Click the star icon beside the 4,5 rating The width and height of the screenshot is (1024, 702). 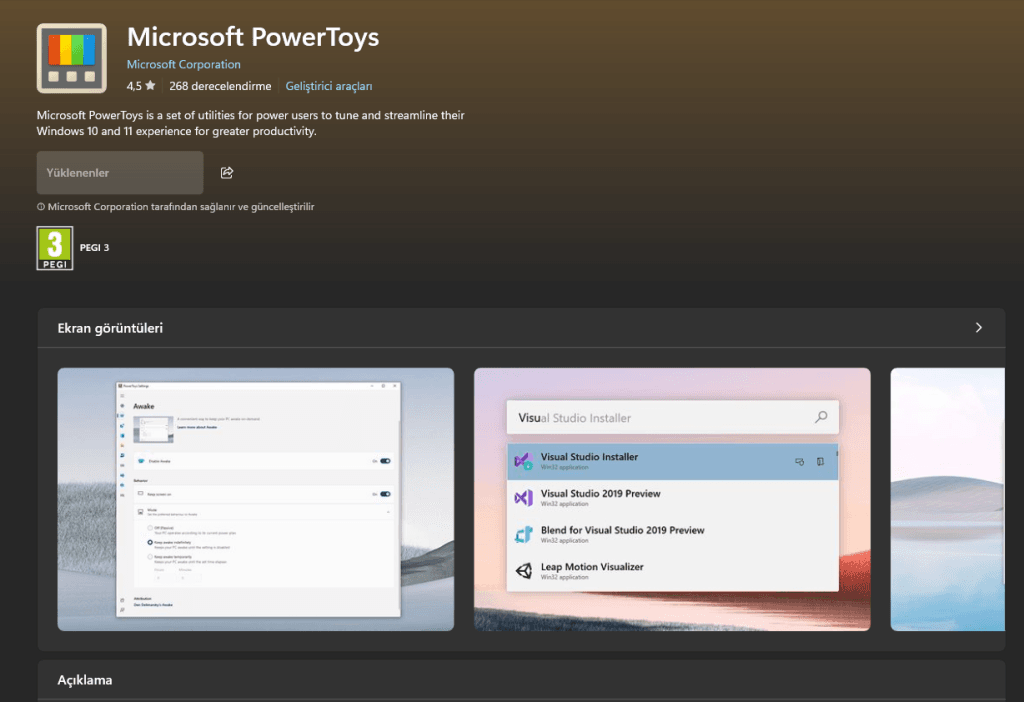click(x=150, y=86)
